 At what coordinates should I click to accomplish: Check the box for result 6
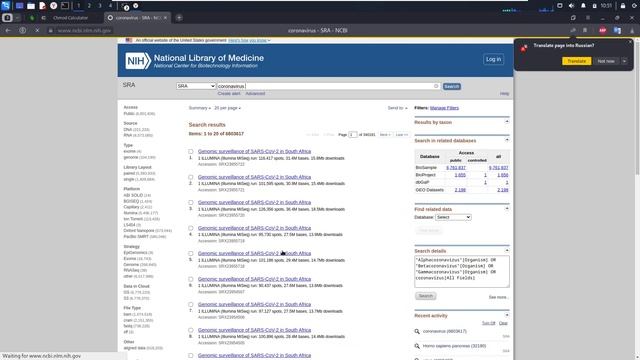tap(191, 279)
